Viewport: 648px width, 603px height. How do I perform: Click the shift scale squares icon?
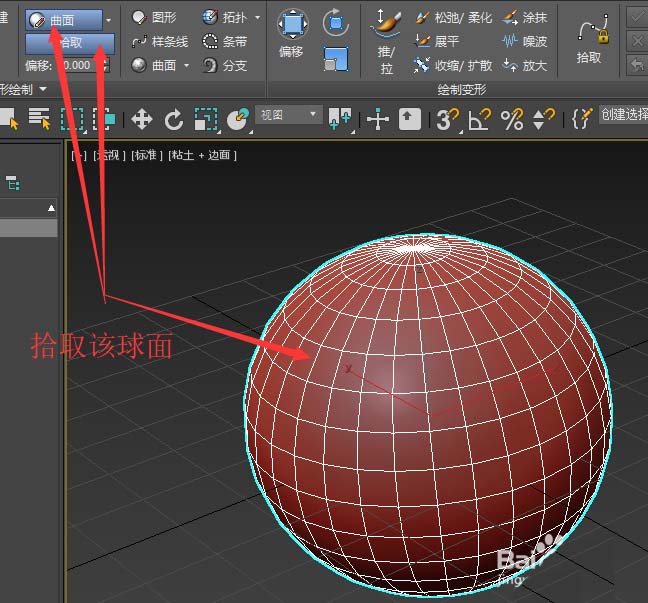point(336,59)
